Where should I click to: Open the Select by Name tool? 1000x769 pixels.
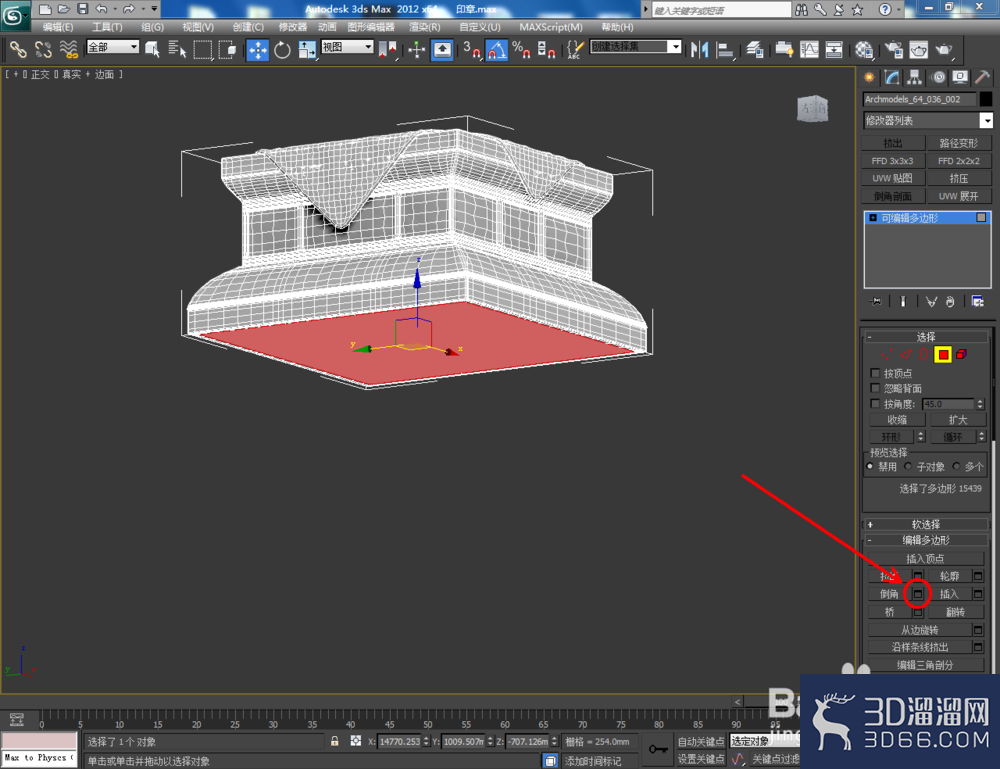177,50
